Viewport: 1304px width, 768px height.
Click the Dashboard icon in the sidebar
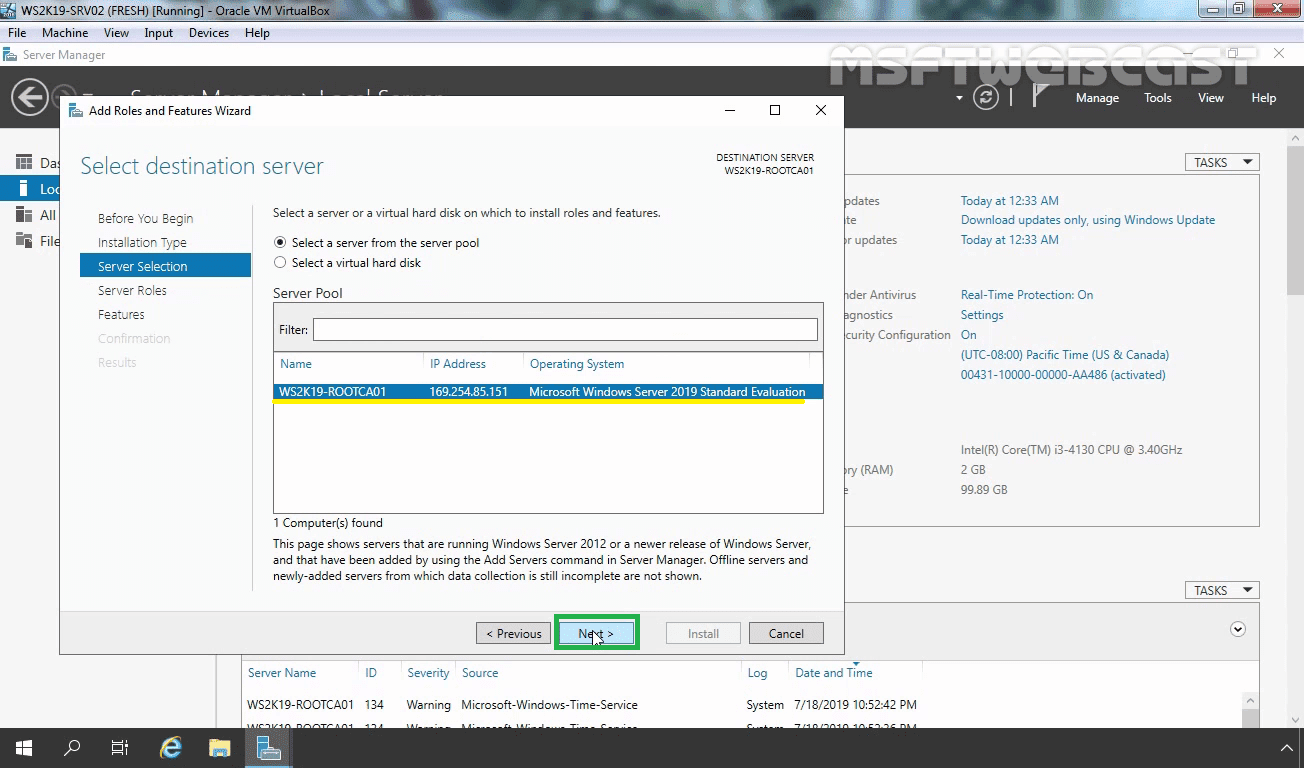point(23,162)
